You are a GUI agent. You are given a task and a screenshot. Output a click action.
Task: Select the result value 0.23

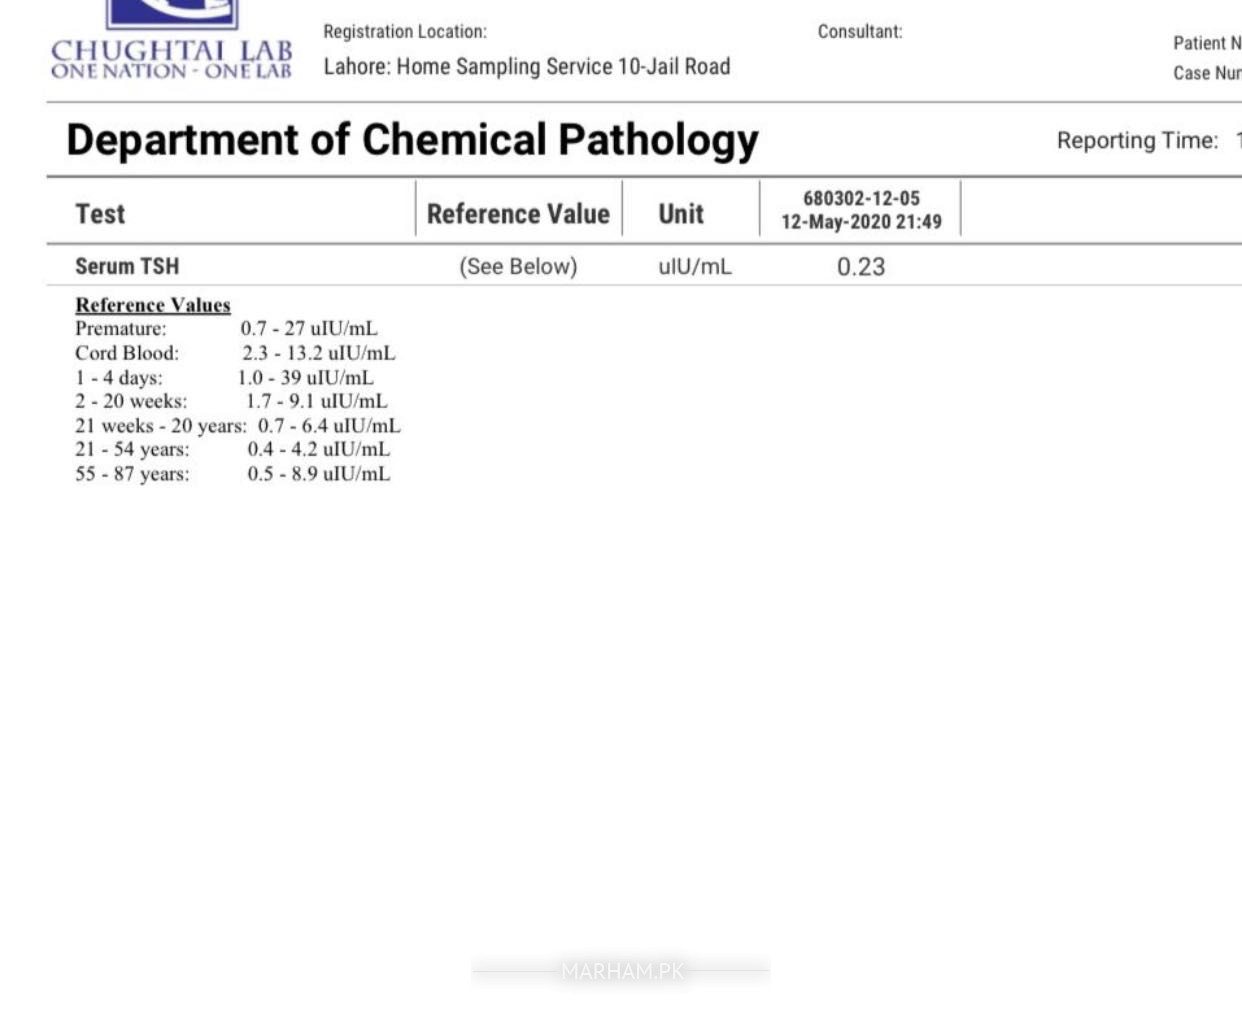(861, 267)
